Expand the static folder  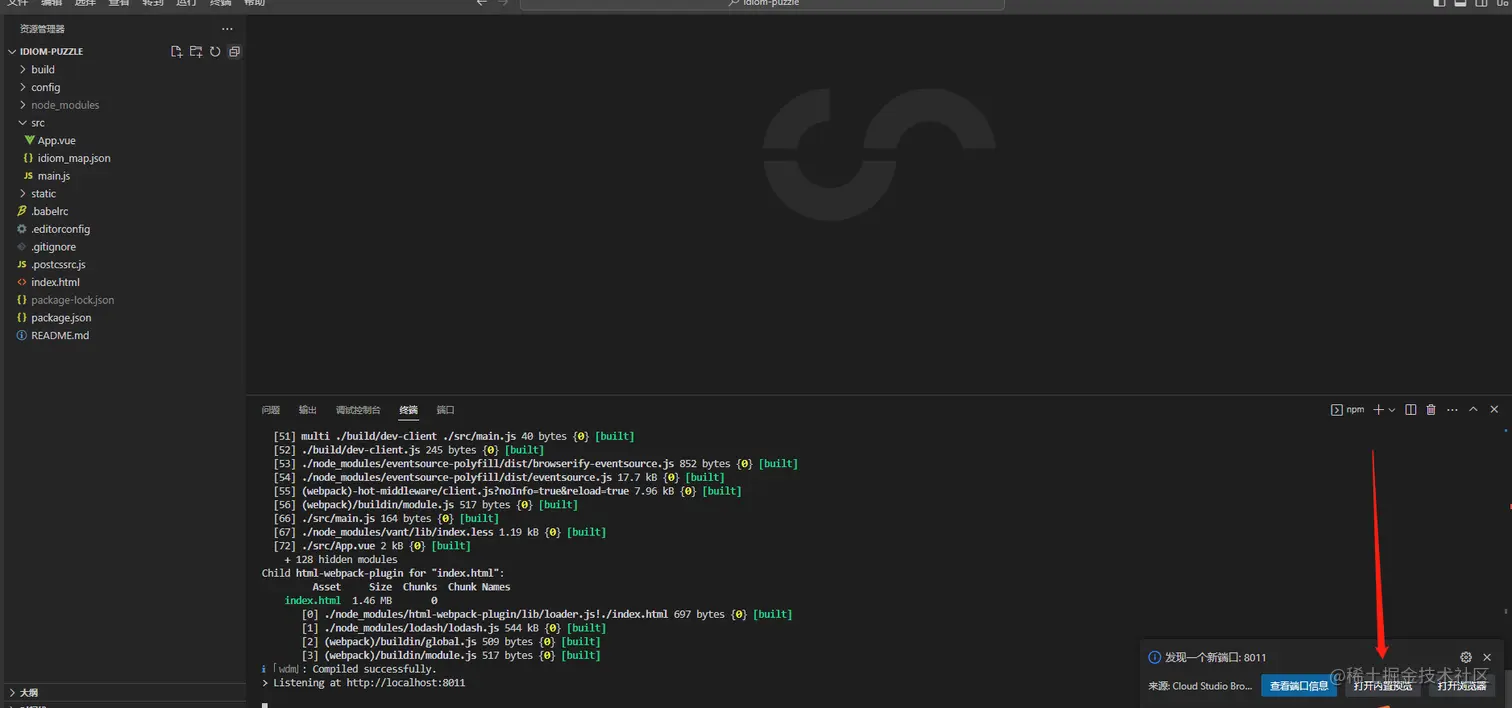(x=123, y=194)
